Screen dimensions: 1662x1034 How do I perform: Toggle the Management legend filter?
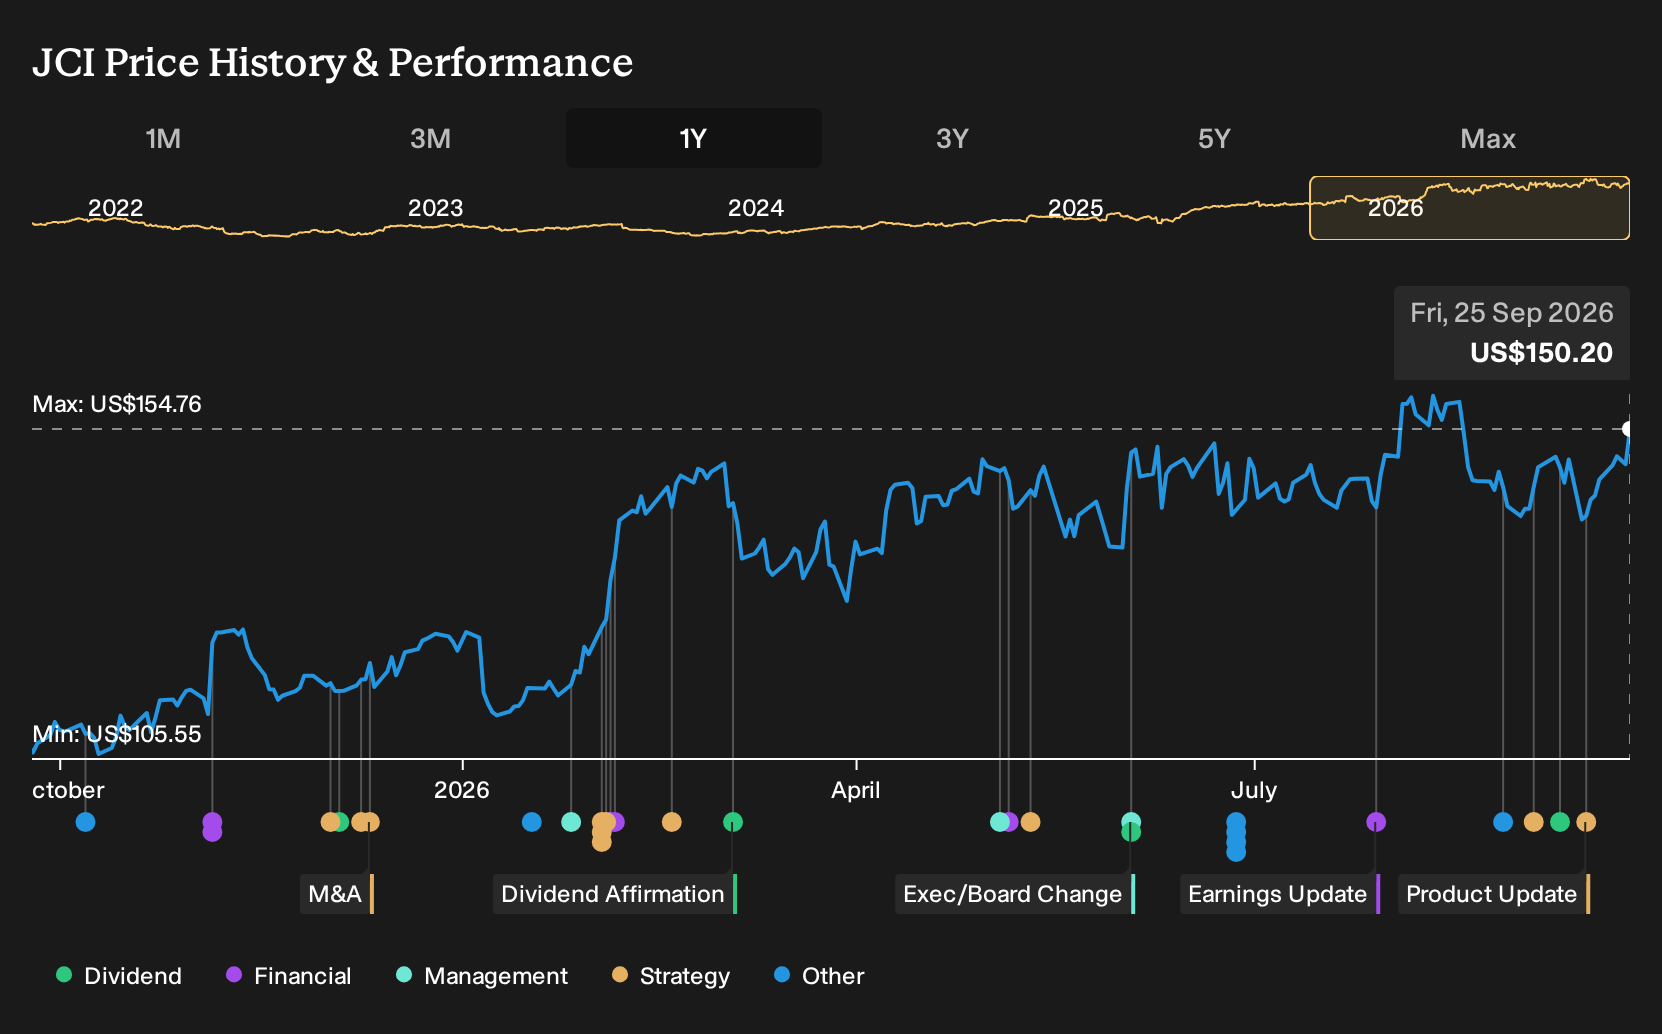tap(482, 976)
